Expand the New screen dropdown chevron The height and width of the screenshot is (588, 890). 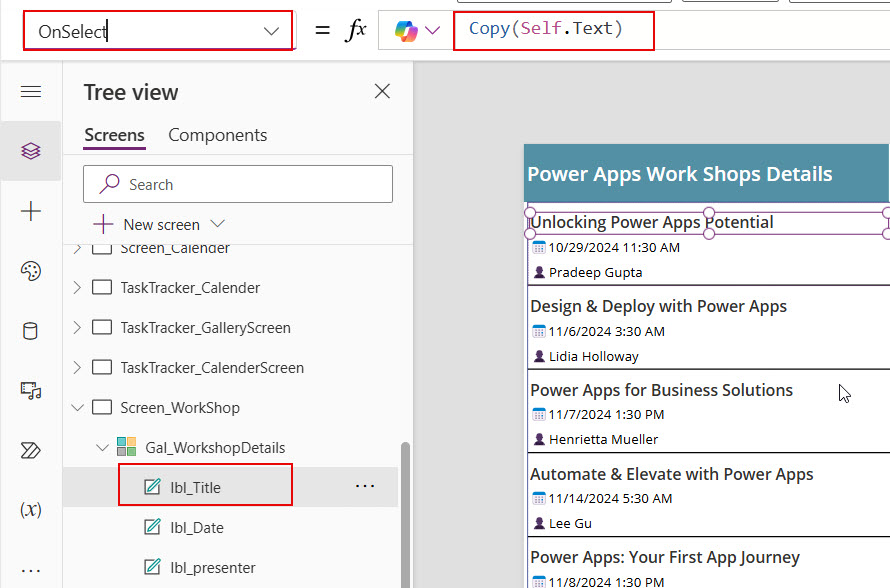217,224
